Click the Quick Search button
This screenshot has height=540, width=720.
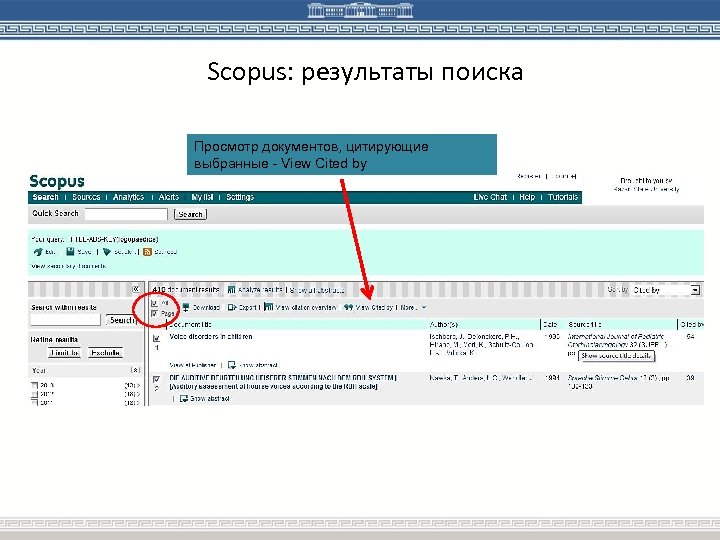(x=190, y=214)
